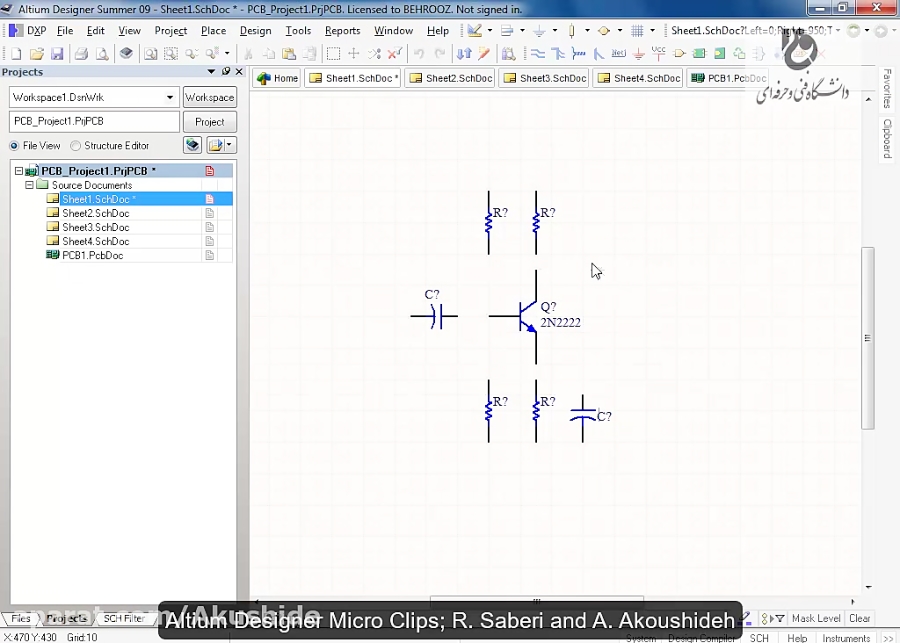Click the Clear button in the status bar
The width and height of the screenshot is (900, 643).
[860, 619]
